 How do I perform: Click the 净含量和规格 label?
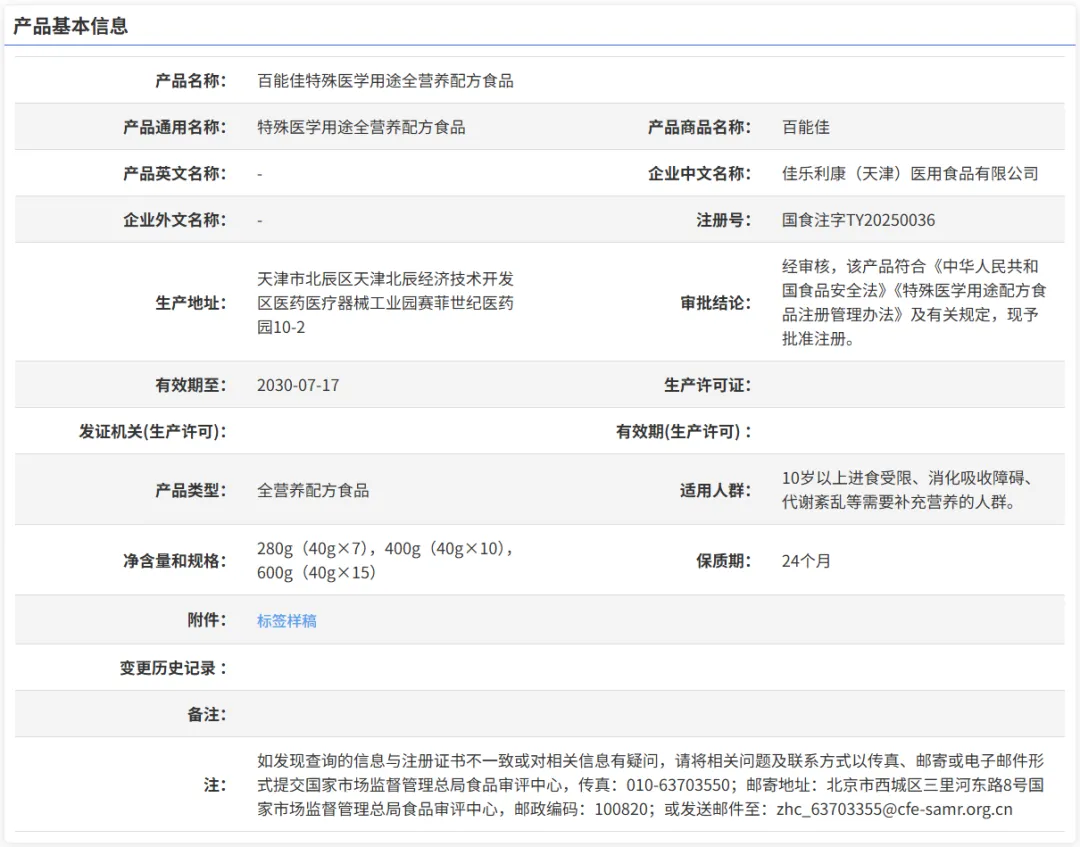175,561
